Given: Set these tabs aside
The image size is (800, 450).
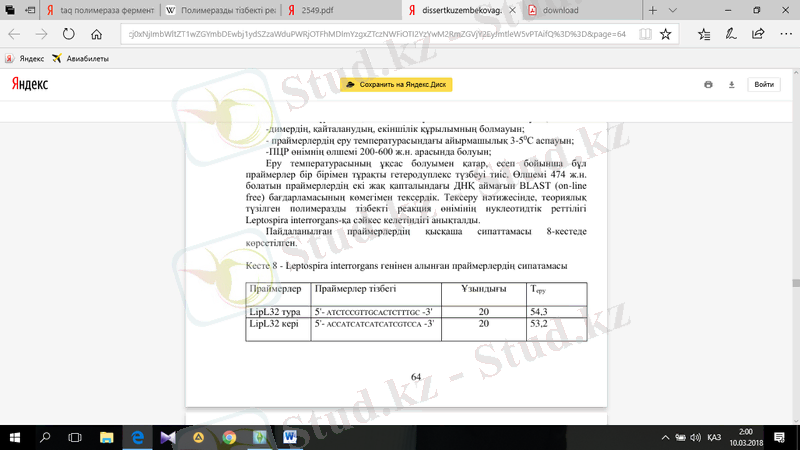Looking at the screenshot, I should (30, 10).
